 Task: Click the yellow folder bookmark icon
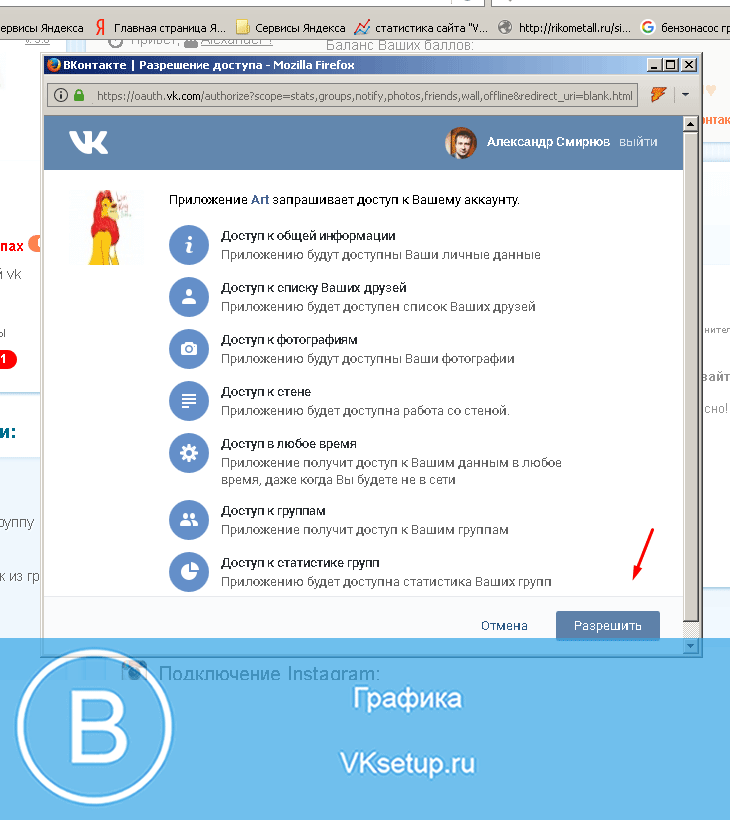[242, 27]
